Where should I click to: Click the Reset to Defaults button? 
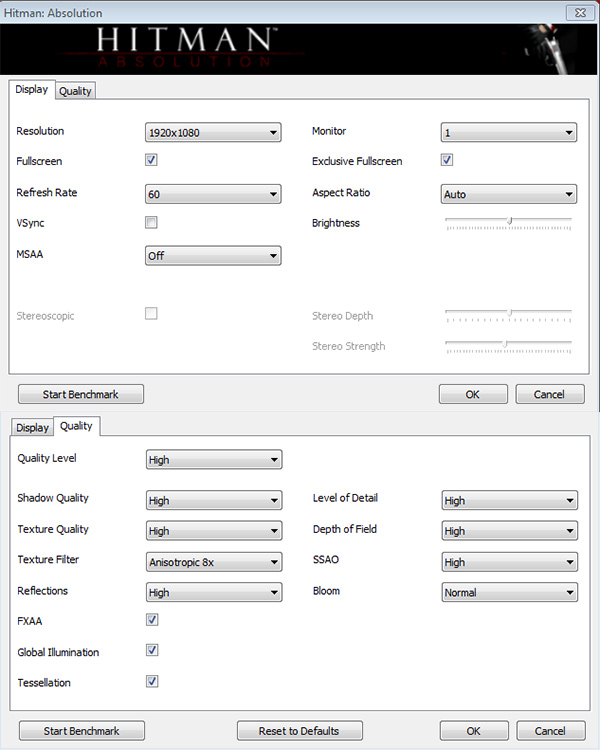tap(299, 731)
